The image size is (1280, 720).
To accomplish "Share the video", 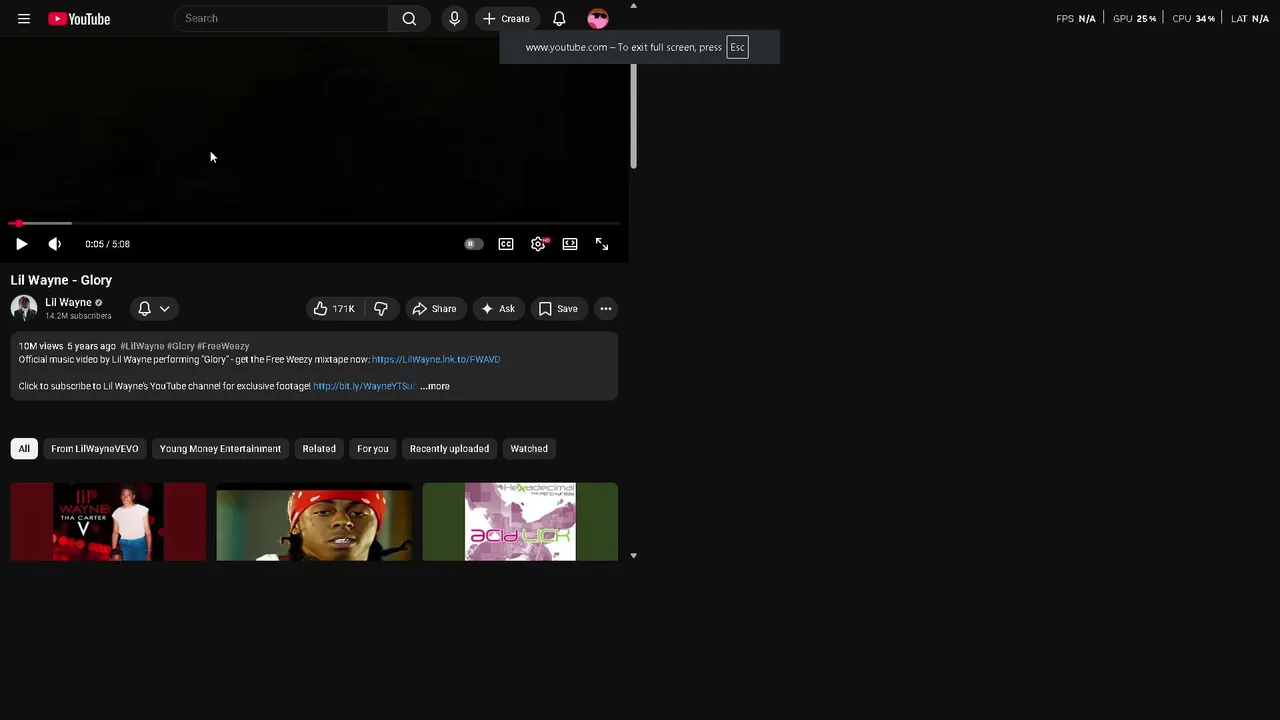I will (434, 309).
